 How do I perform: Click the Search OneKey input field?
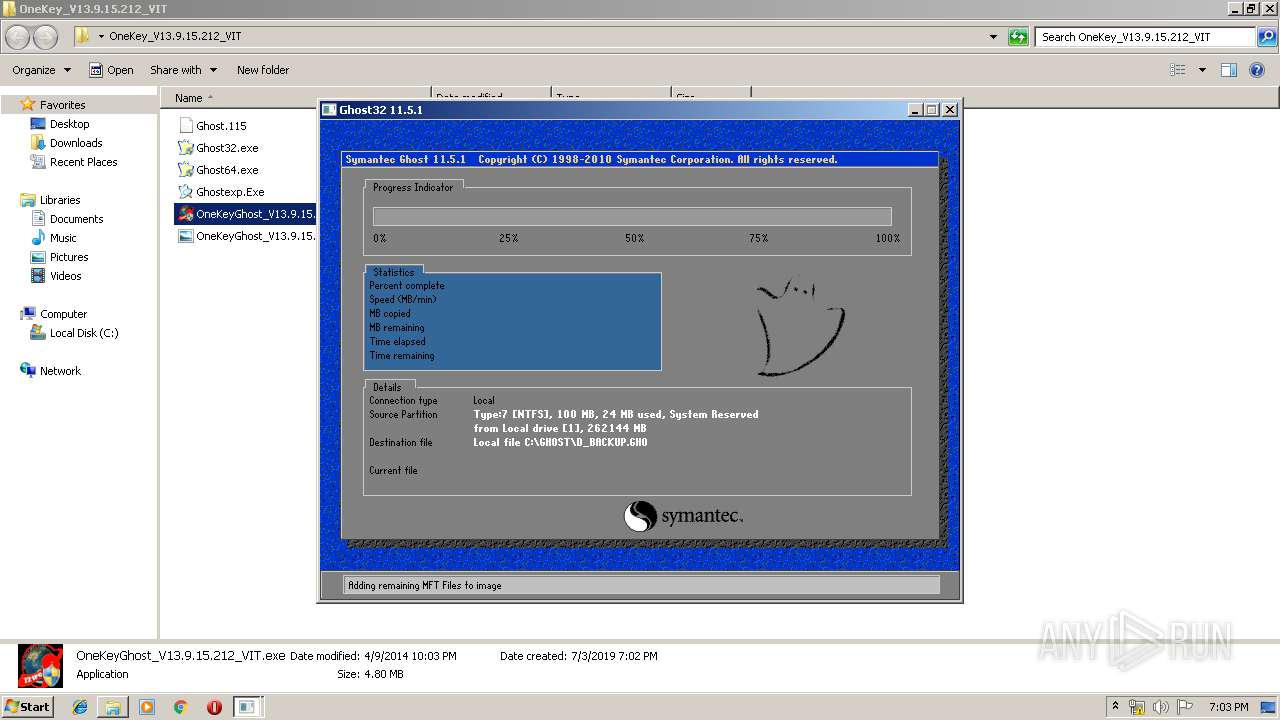pos(1146,37)
